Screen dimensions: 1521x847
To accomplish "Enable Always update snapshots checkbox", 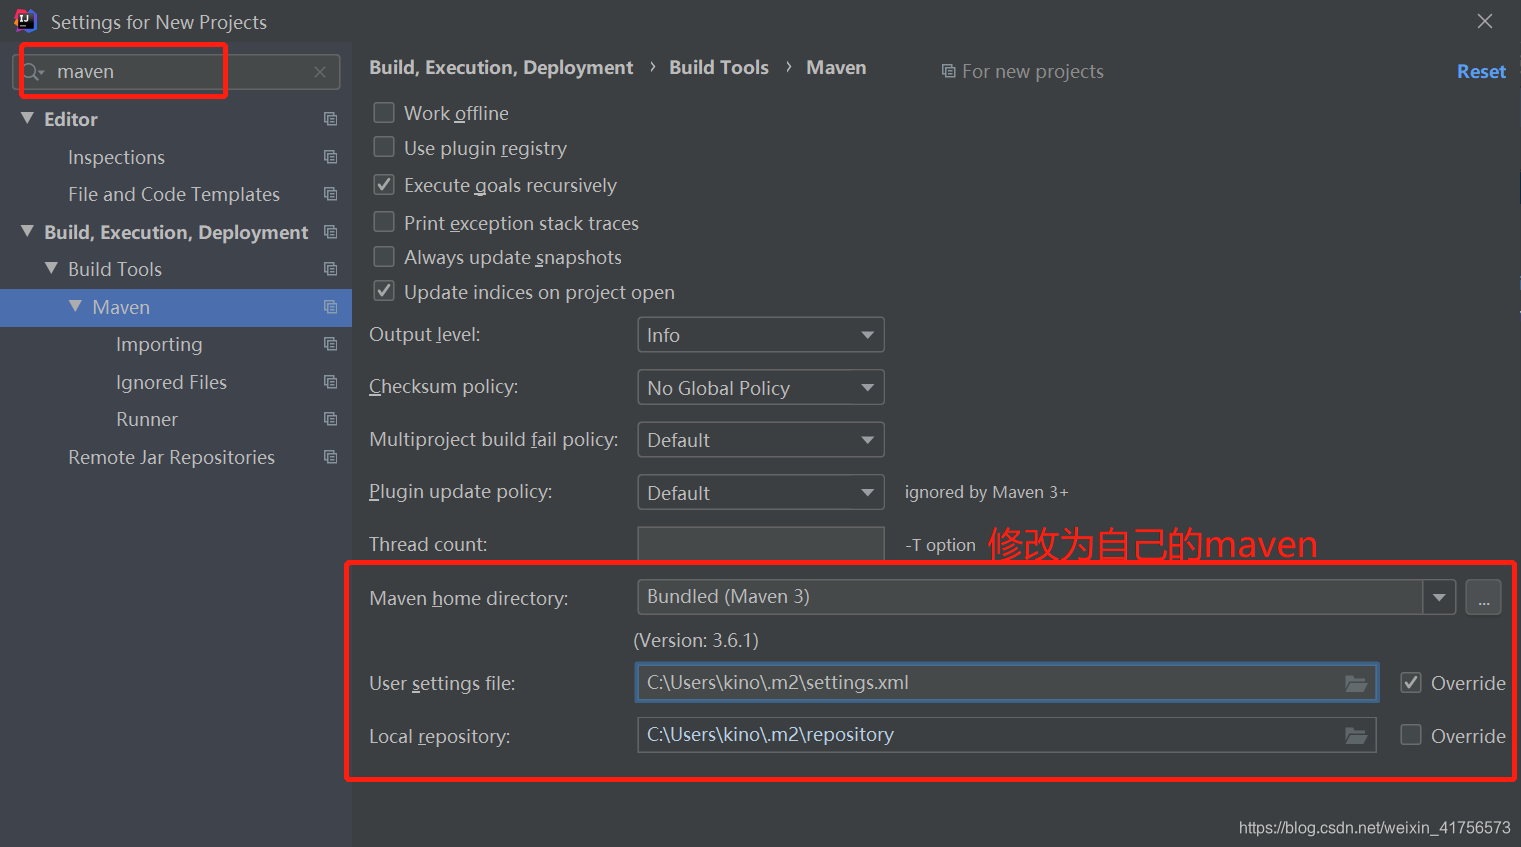I will (x=384, y=257).
